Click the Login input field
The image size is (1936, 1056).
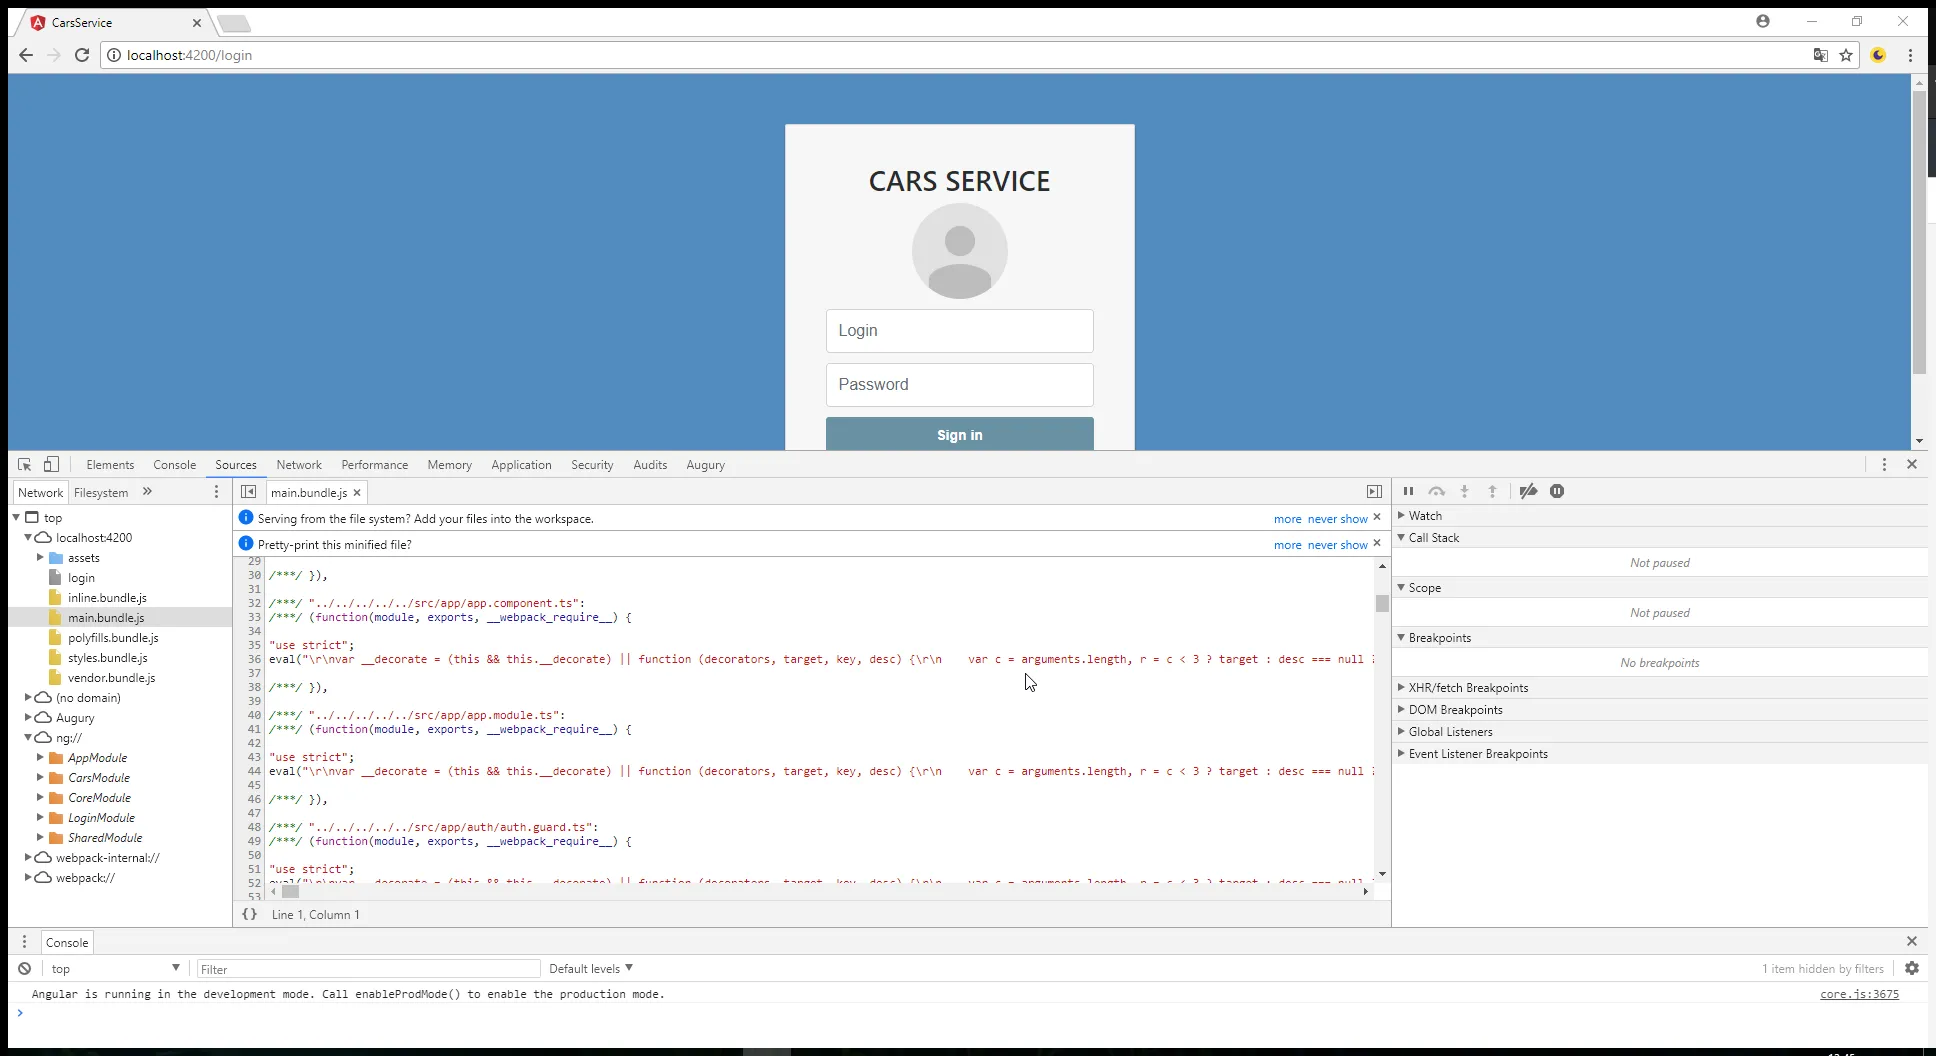tap(960, 331)
